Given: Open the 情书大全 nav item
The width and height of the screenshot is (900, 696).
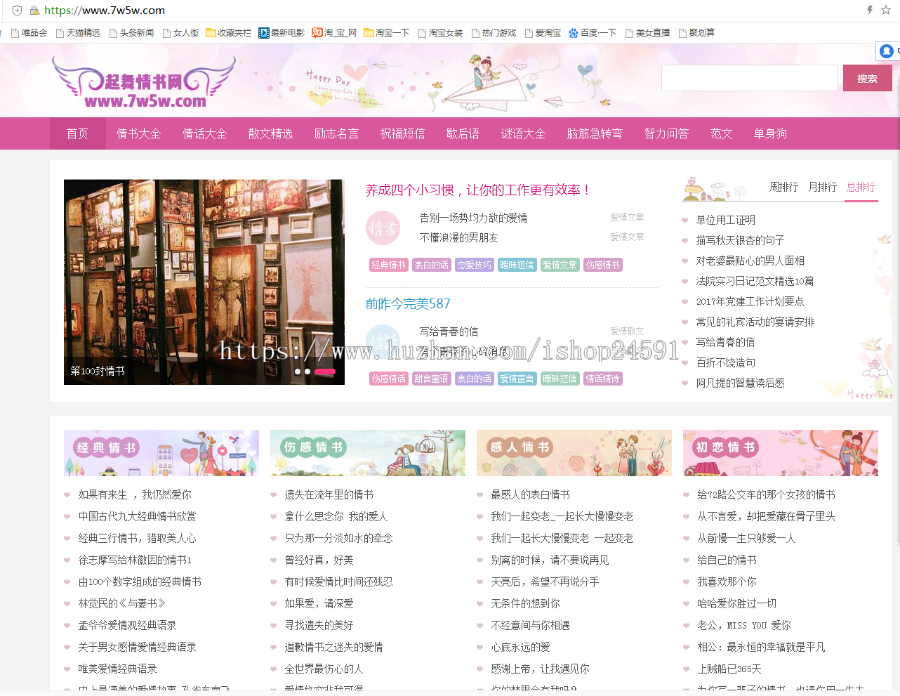Looking at the screenshot, I should point(138,134).
